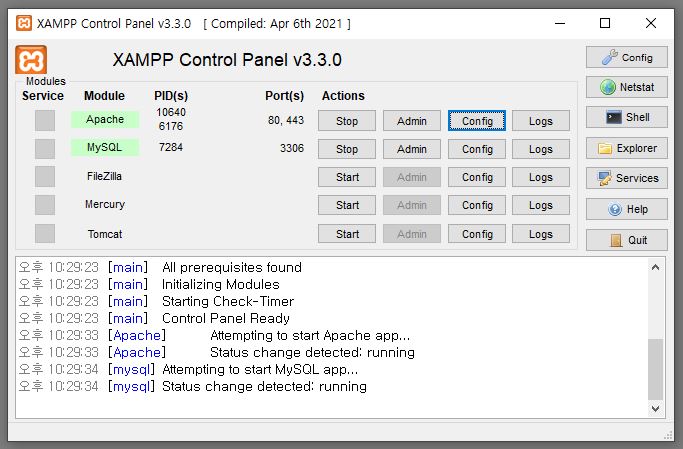Viewport: 683px width, 449px height.
Task: Click MySQL PID 7284
Action: tap(171, 147)
